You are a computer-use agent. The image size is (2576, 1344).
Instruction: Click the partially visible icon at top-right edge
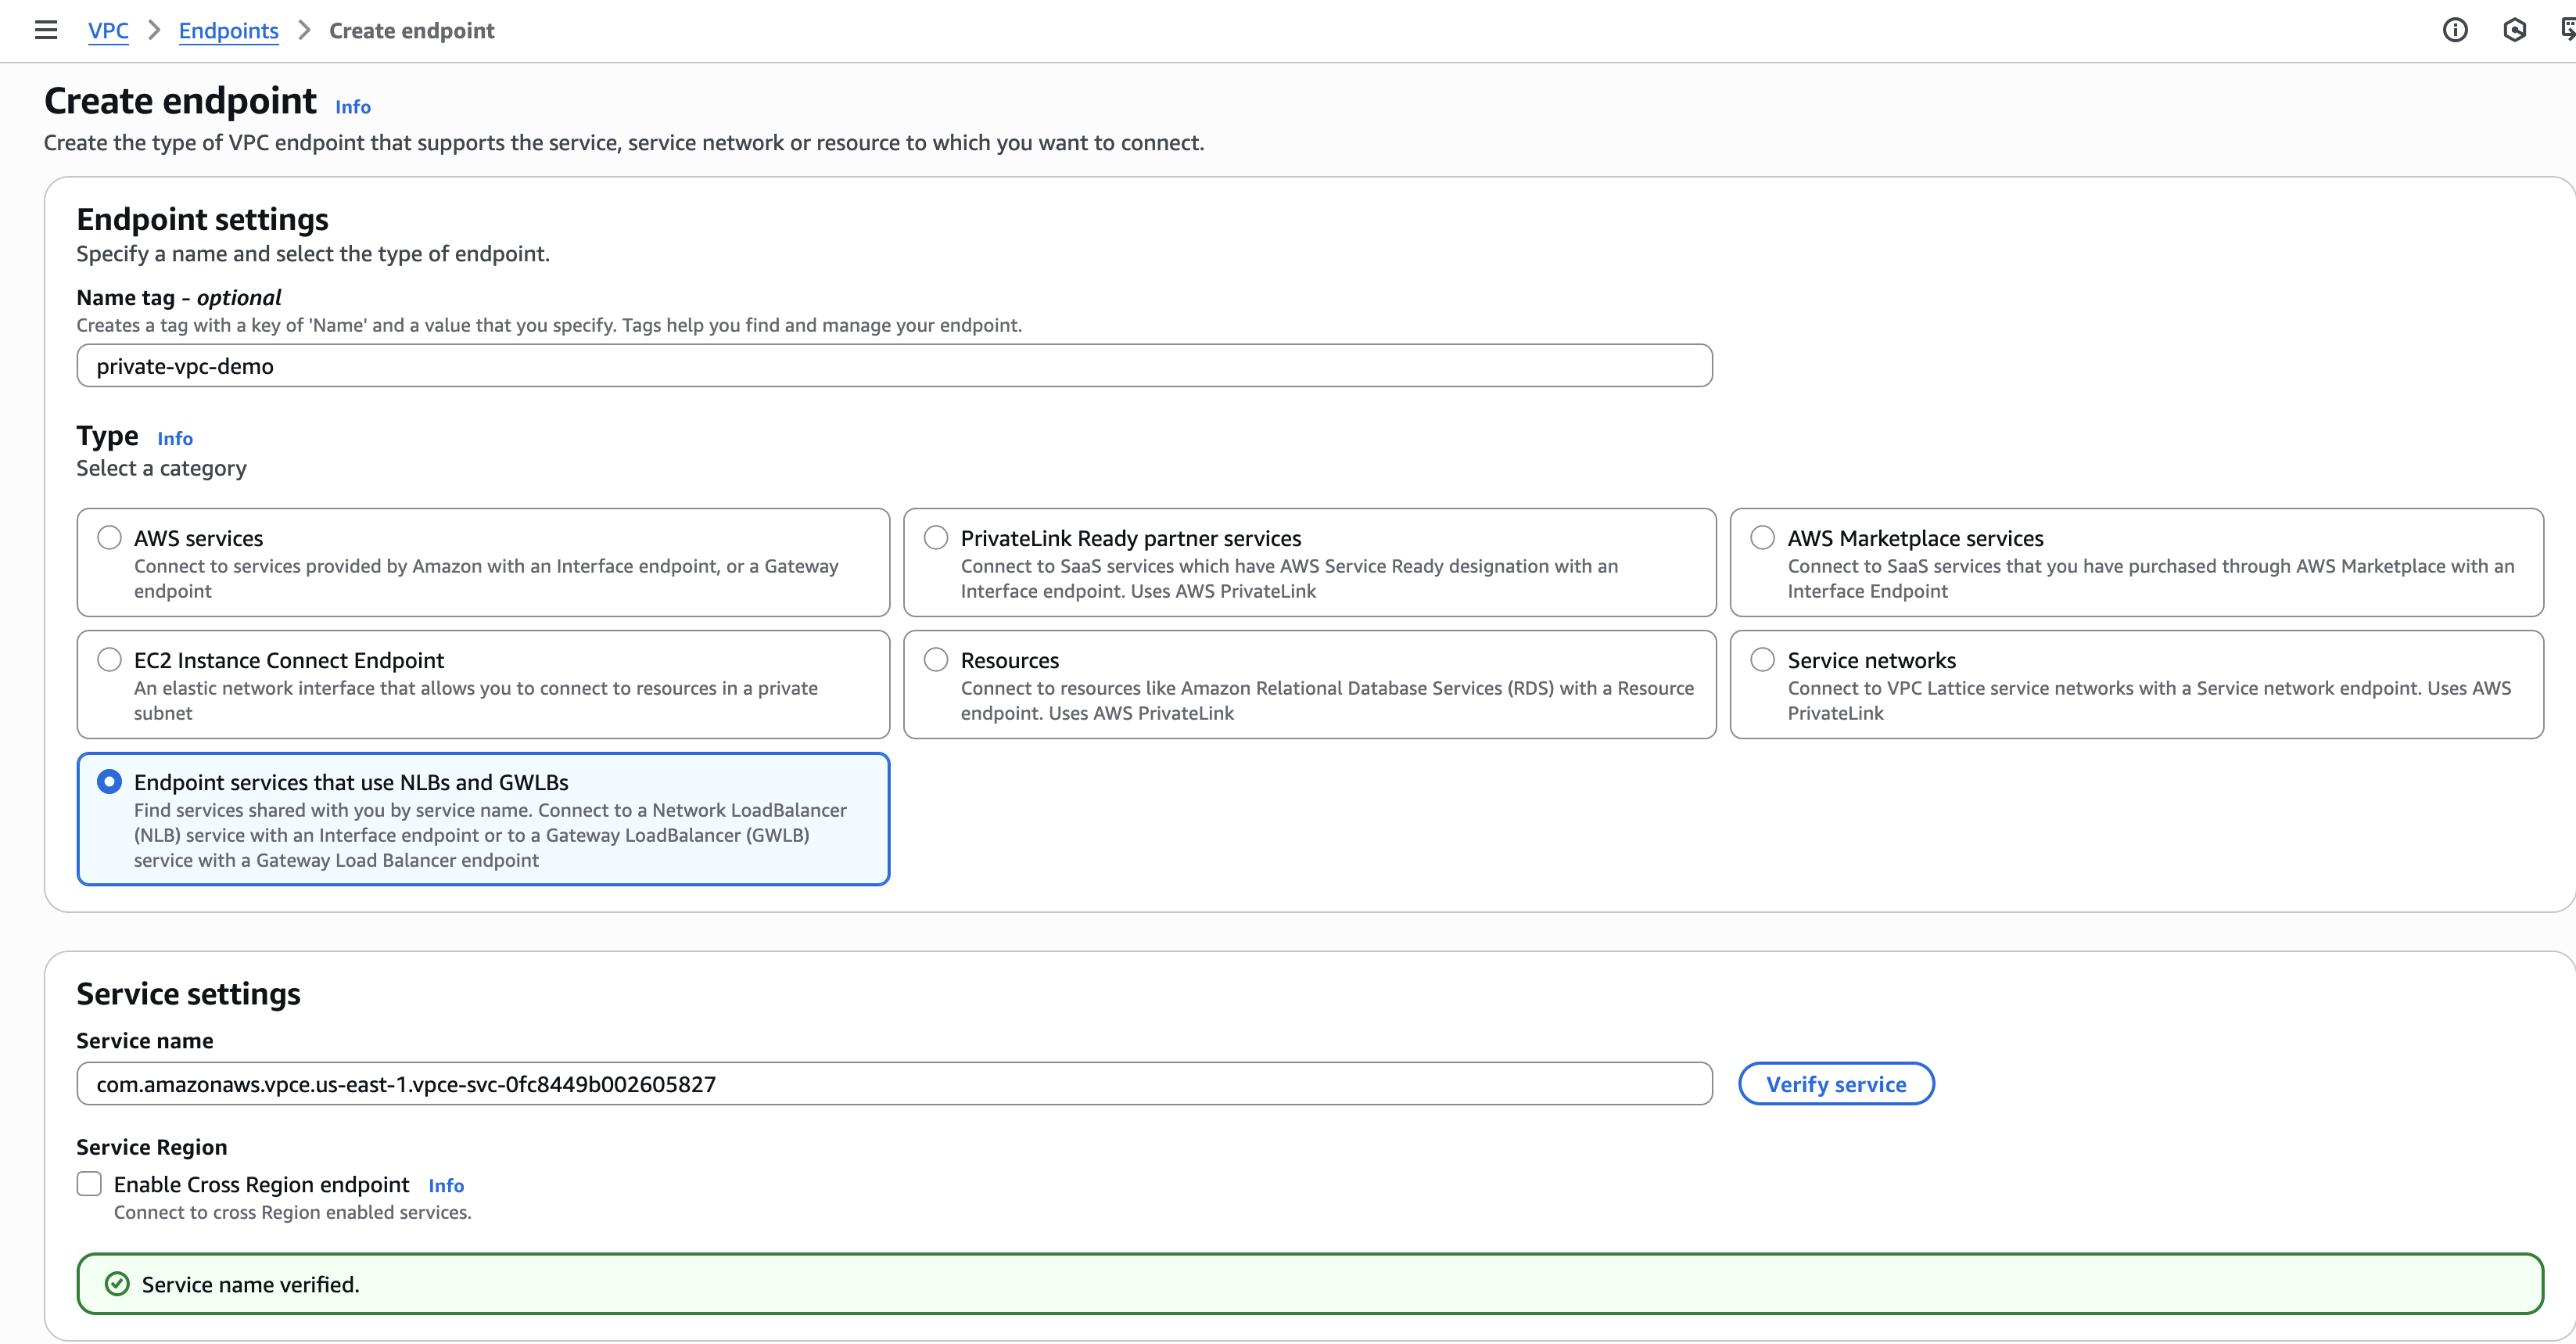(2567, 30)
